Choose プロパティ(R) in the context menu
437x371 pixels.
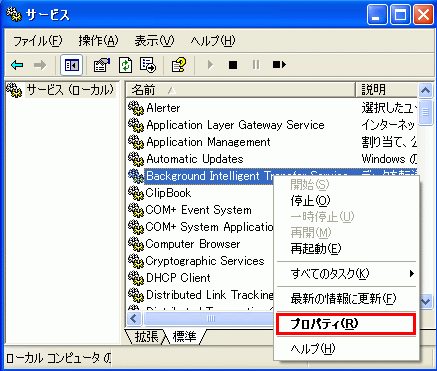(346, 324)
